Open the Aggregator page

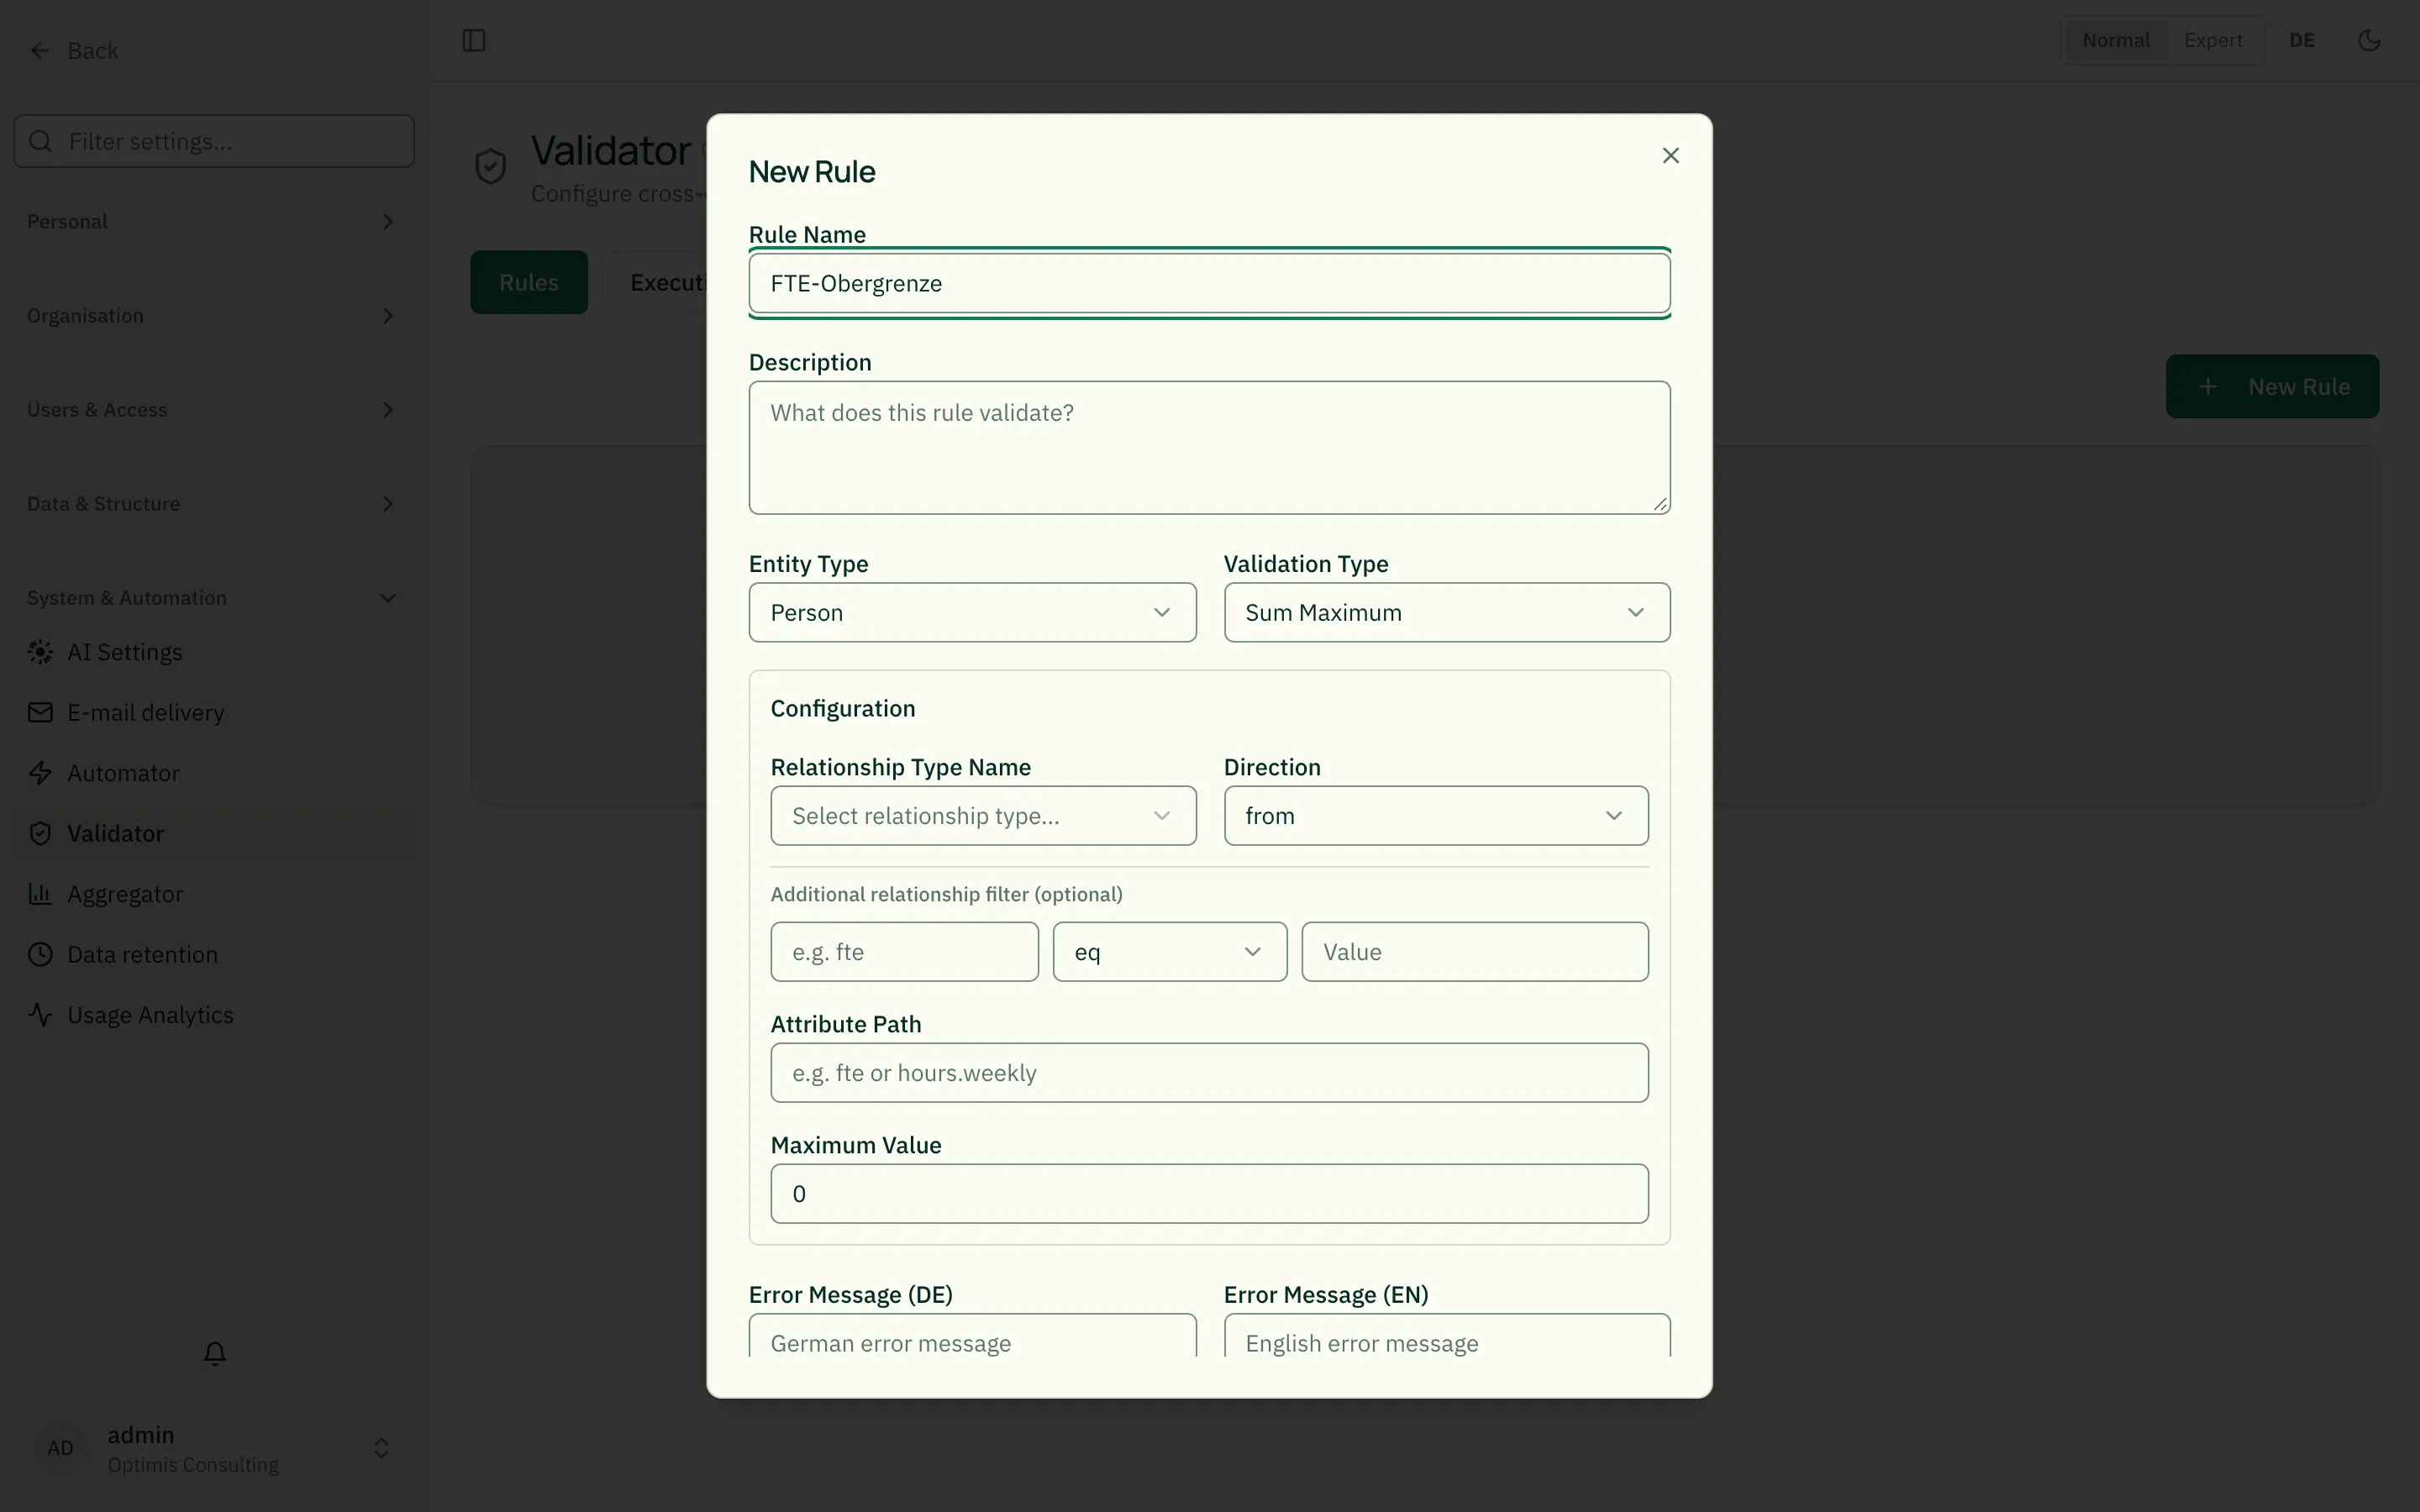pyautogui.click(x=214, y=894)
